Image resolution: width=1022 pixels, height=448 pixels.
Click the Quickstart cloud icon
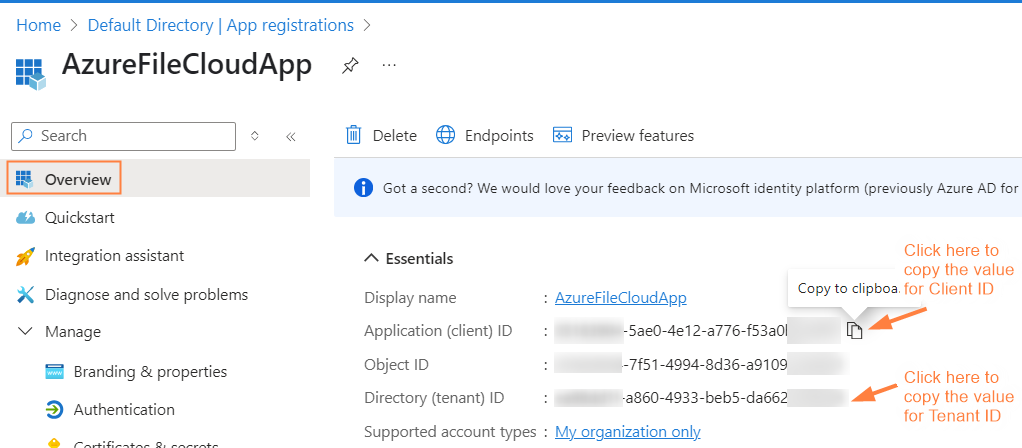pos(26,217)
